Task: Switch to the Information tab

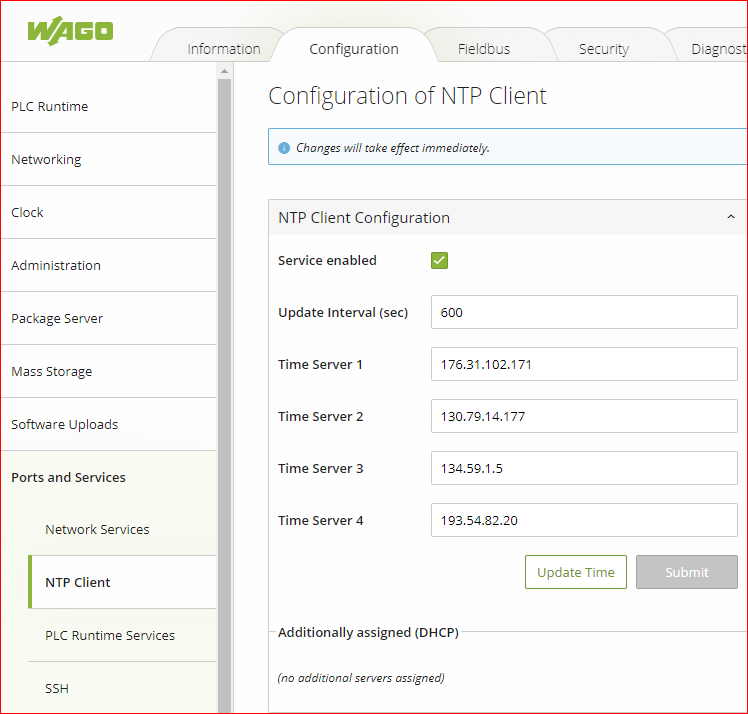Action: point(223,49)
